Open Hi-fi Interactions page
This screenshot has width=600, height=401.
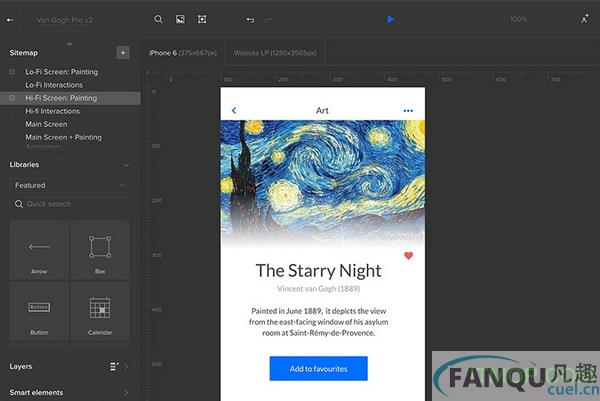(x=52, y=111)
